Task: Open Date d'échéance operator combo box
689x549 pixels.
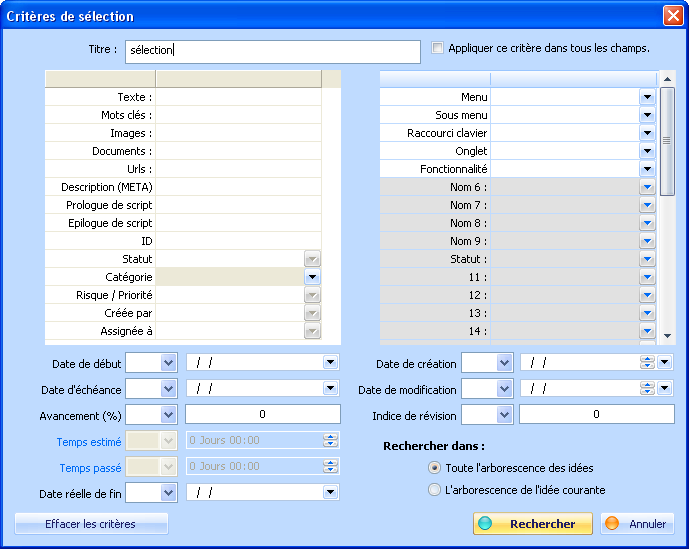Action: (152, 389)
